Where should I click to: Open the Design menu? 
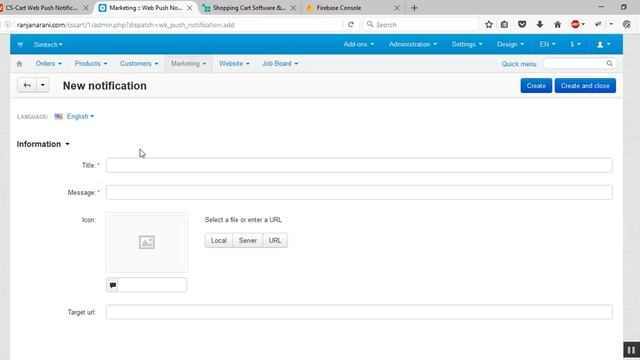pyautogui.click(x=510, y=44)
